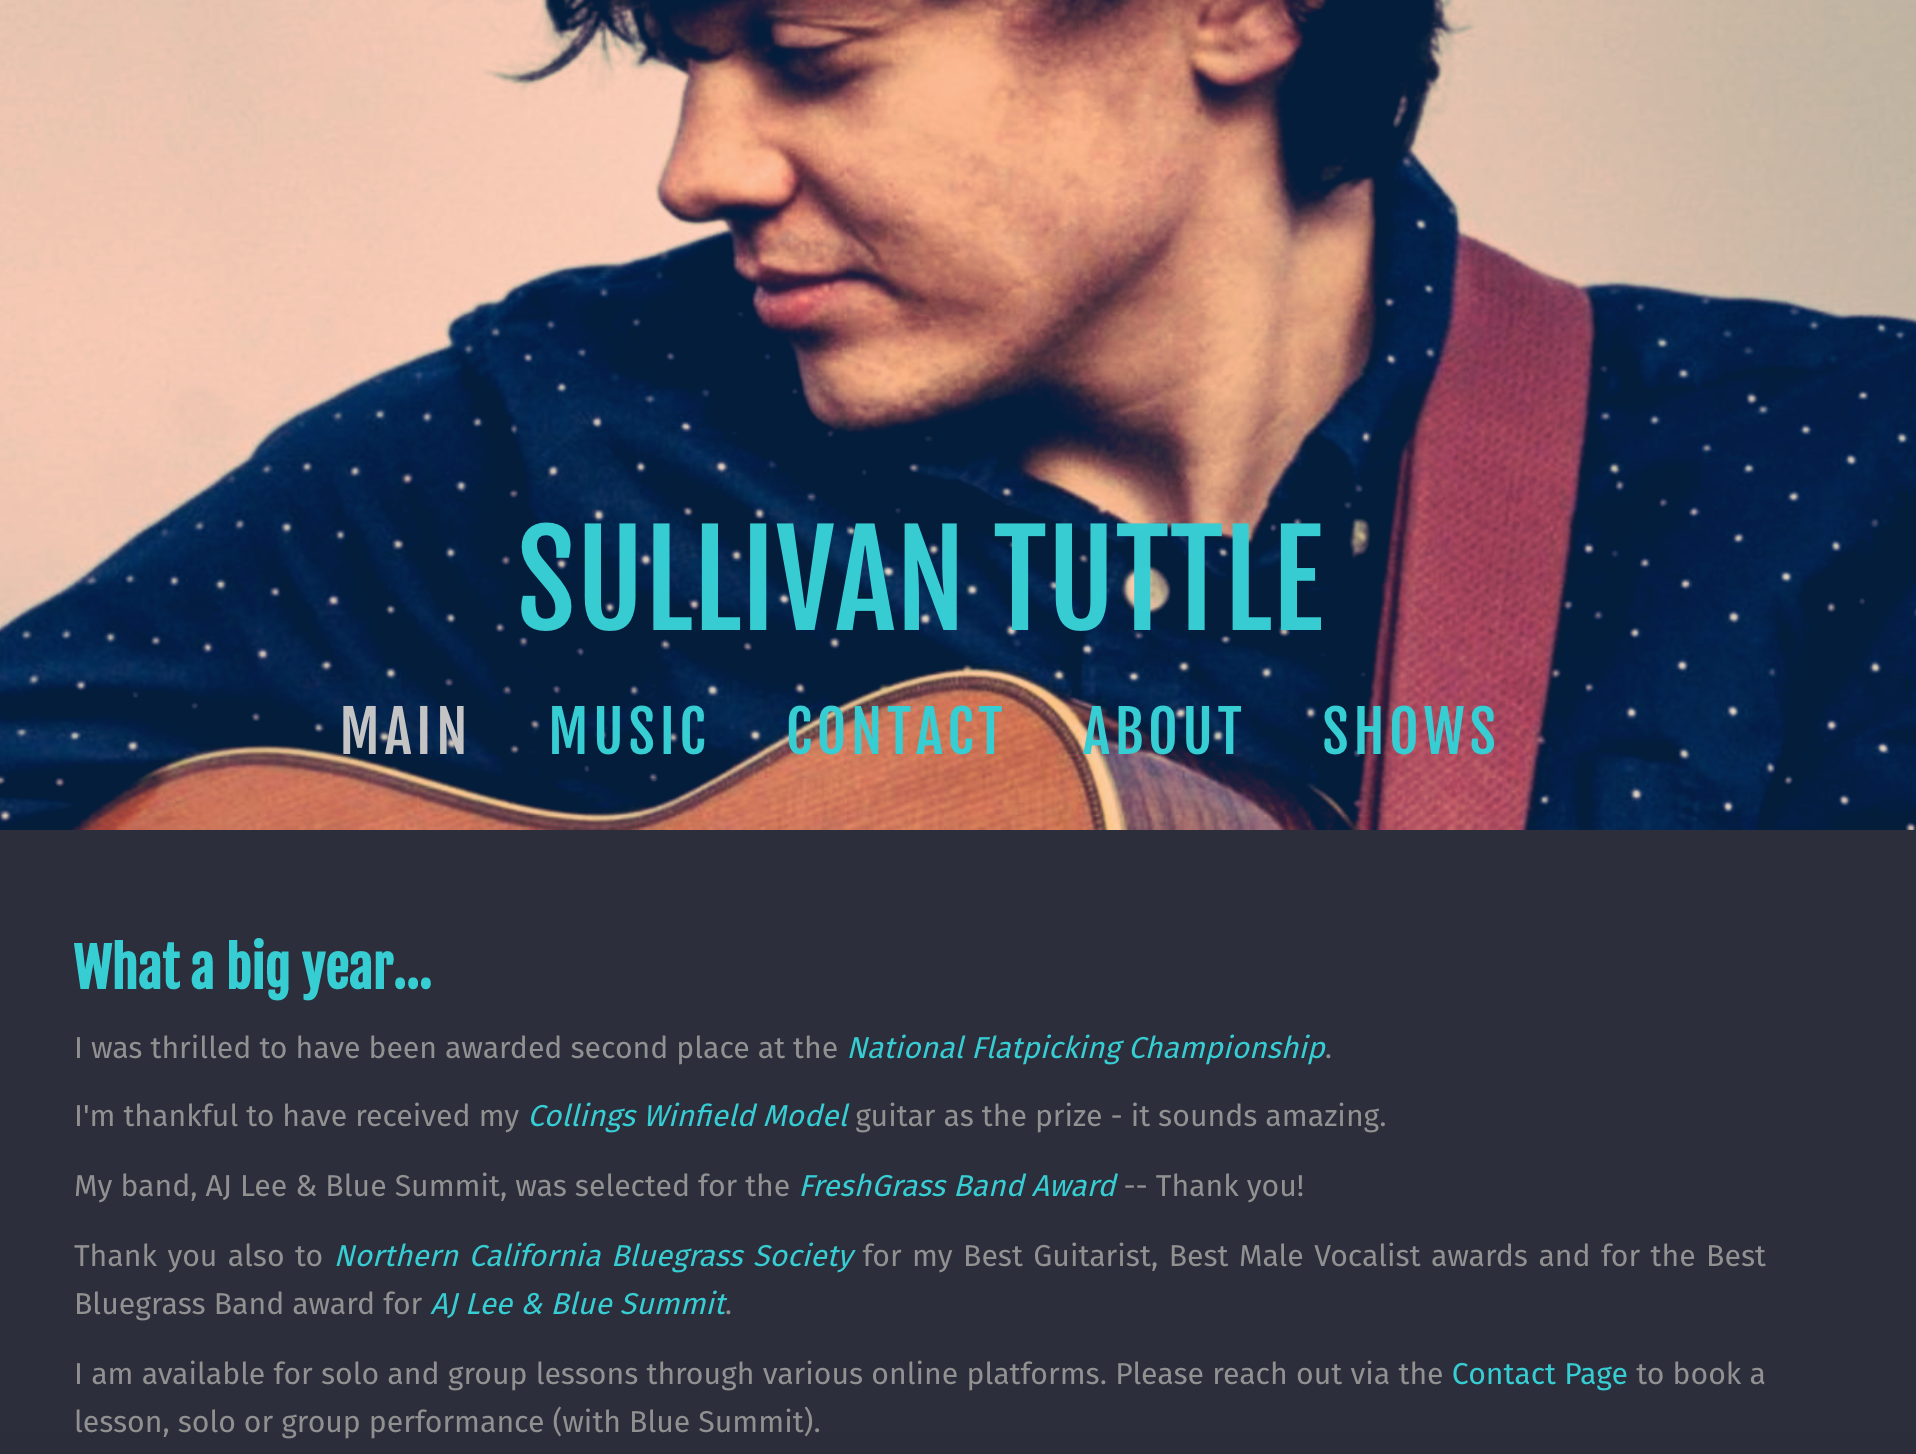Viewport: 1916px width, 1454px height.
Task: Click the 'I was thrilled' opening sentence
Action: coord(456,1047)
